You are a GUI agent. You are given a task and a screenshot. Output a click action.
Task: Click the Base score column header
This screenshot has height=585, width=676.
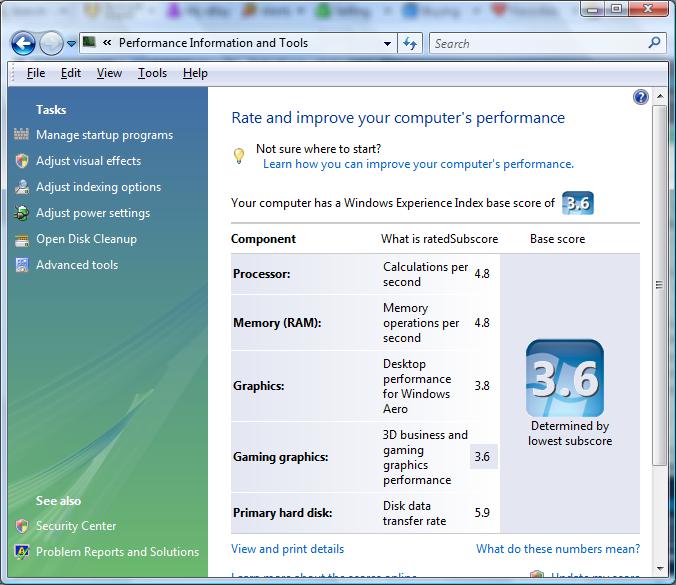(557, 239)
